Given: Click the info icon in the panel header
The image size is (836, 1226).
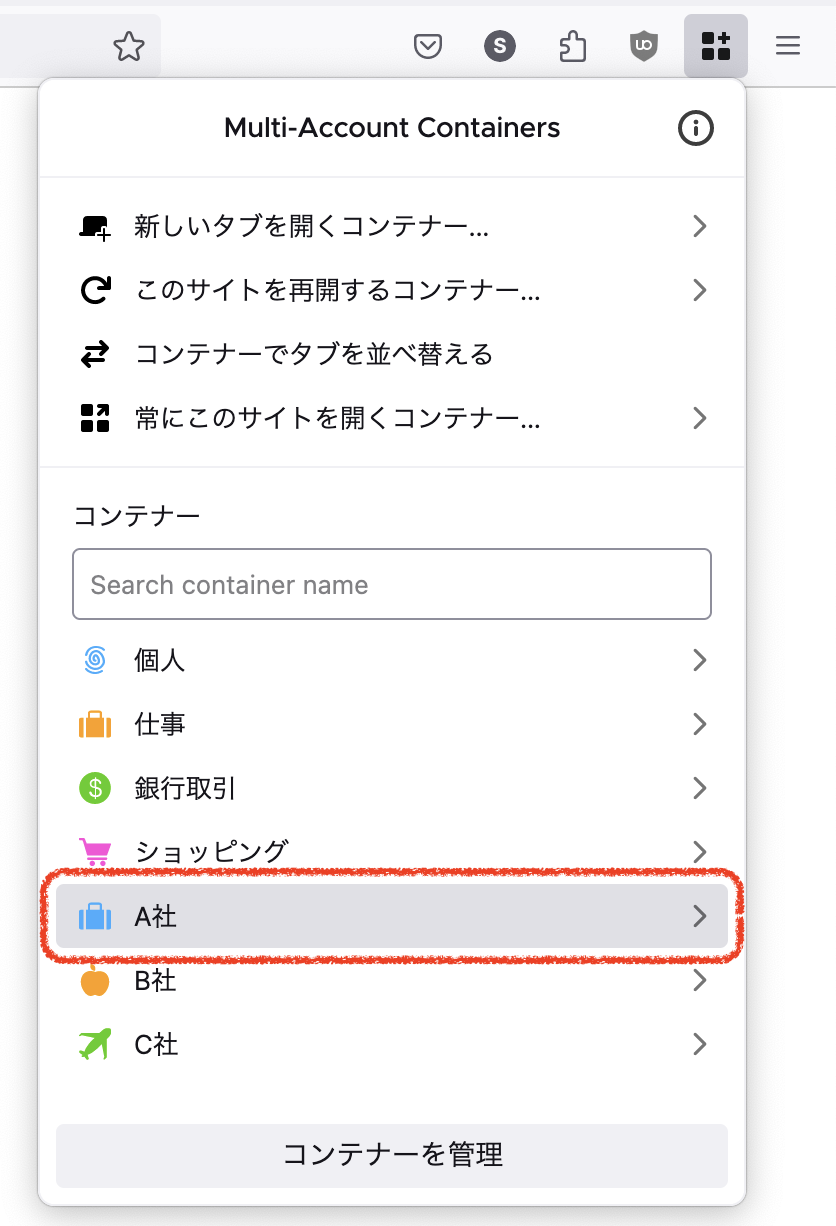Looking at the screenshot, I should coord(696,128).
